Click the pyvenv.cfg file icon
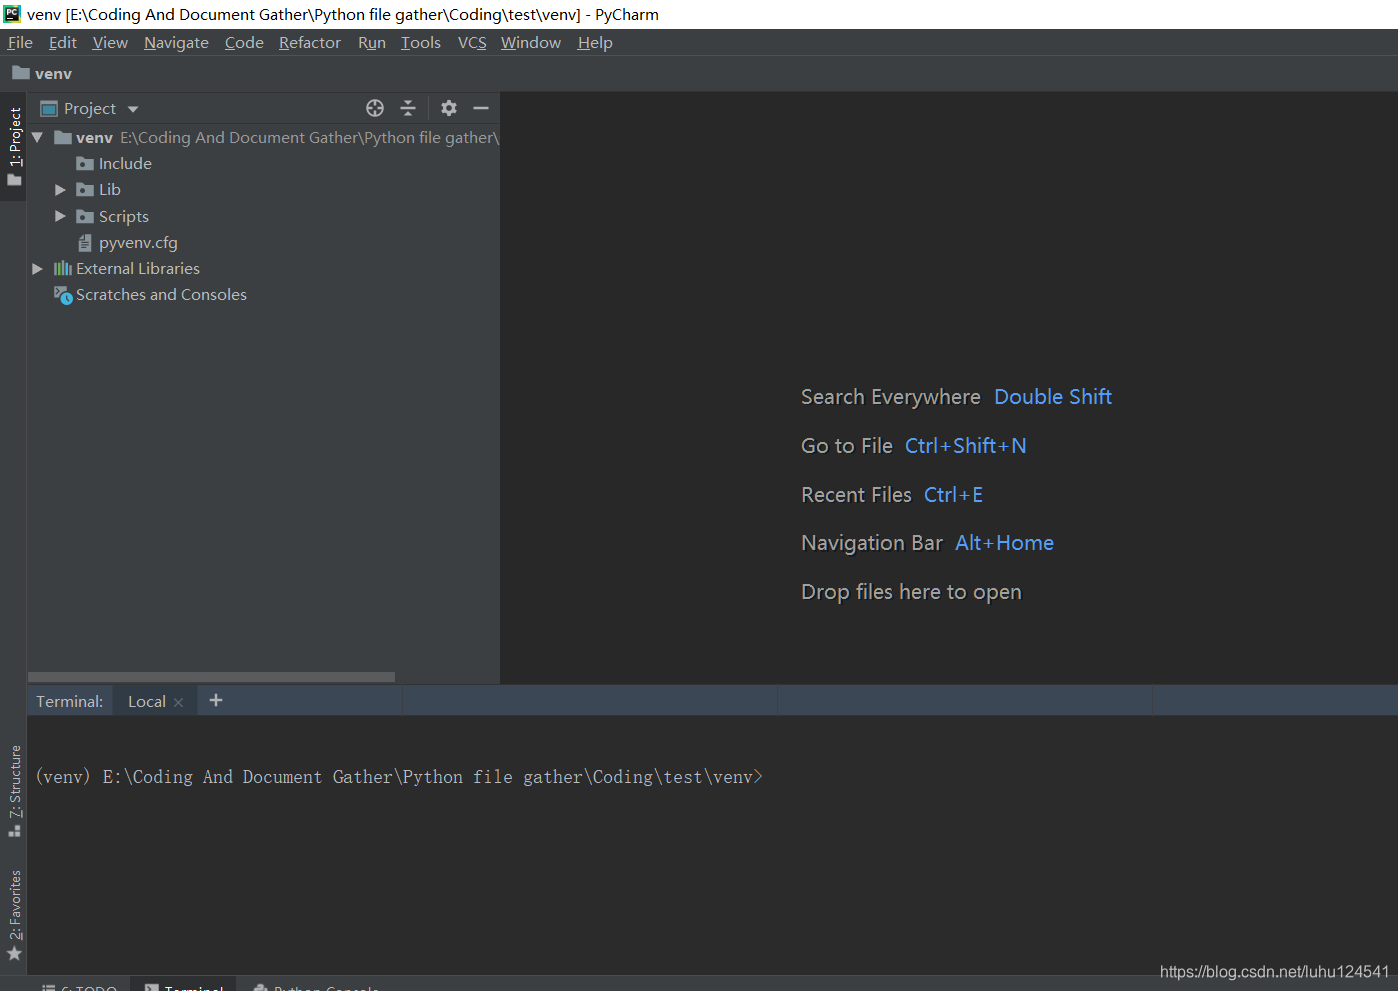Image resolution: width=1398 pixels, height=991 pixels. (x=85, y=242)
